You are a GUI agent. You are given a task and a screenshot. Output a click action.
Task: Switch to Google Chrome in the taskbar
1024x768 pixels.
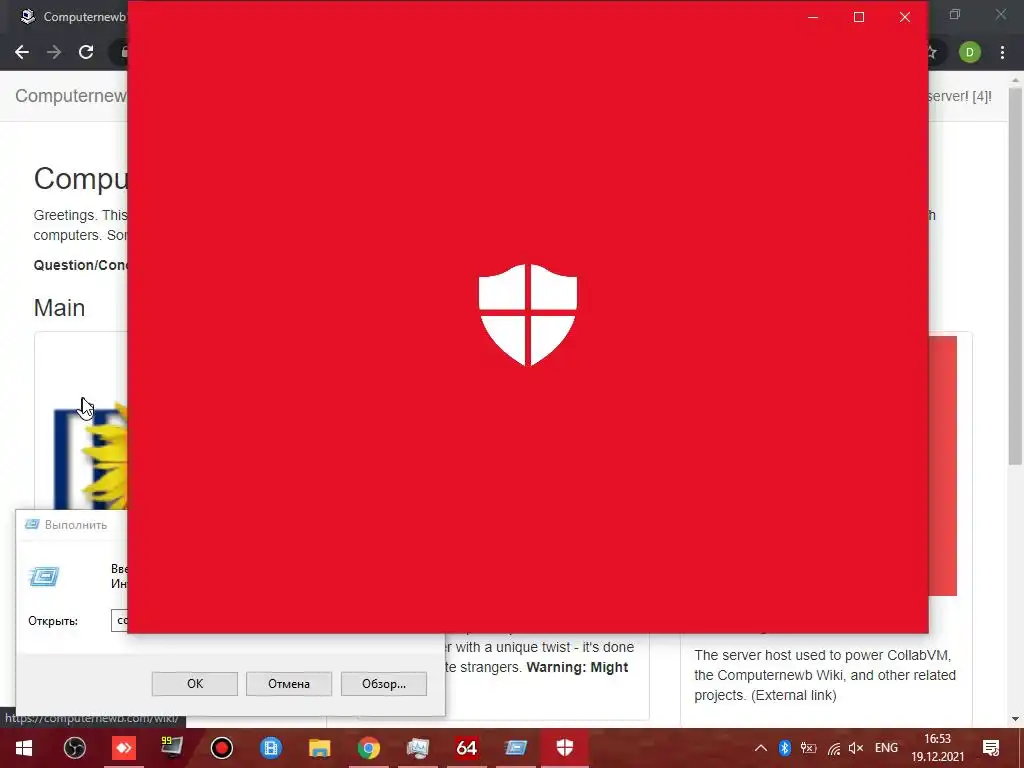point(369,748)
